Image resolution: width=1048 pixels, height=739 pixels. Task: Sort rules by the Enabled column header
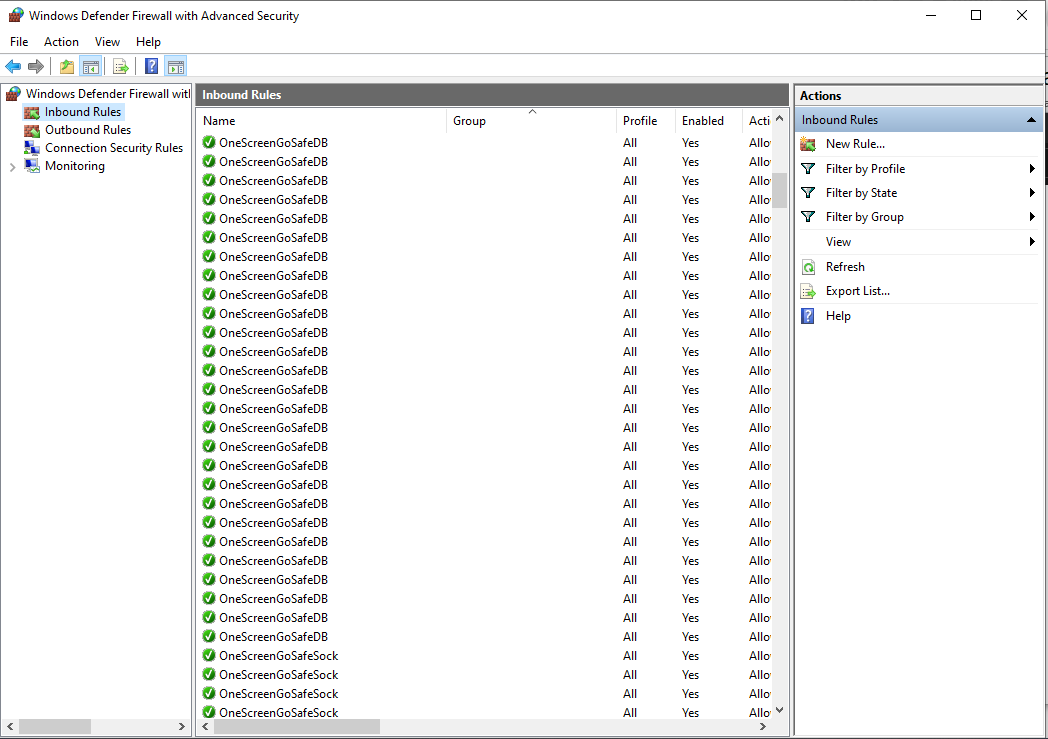708,121
